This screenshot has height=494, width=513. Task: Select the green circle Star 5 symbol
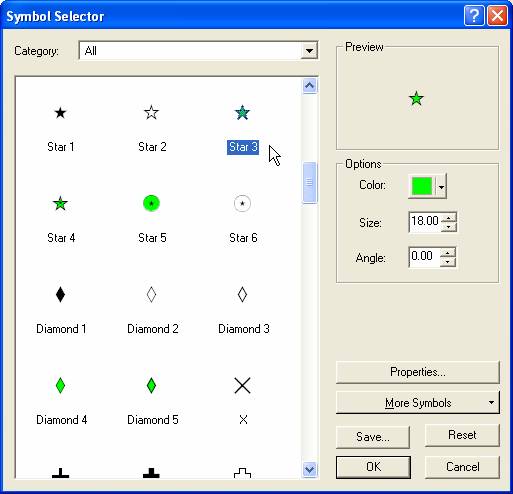(151, 203)
